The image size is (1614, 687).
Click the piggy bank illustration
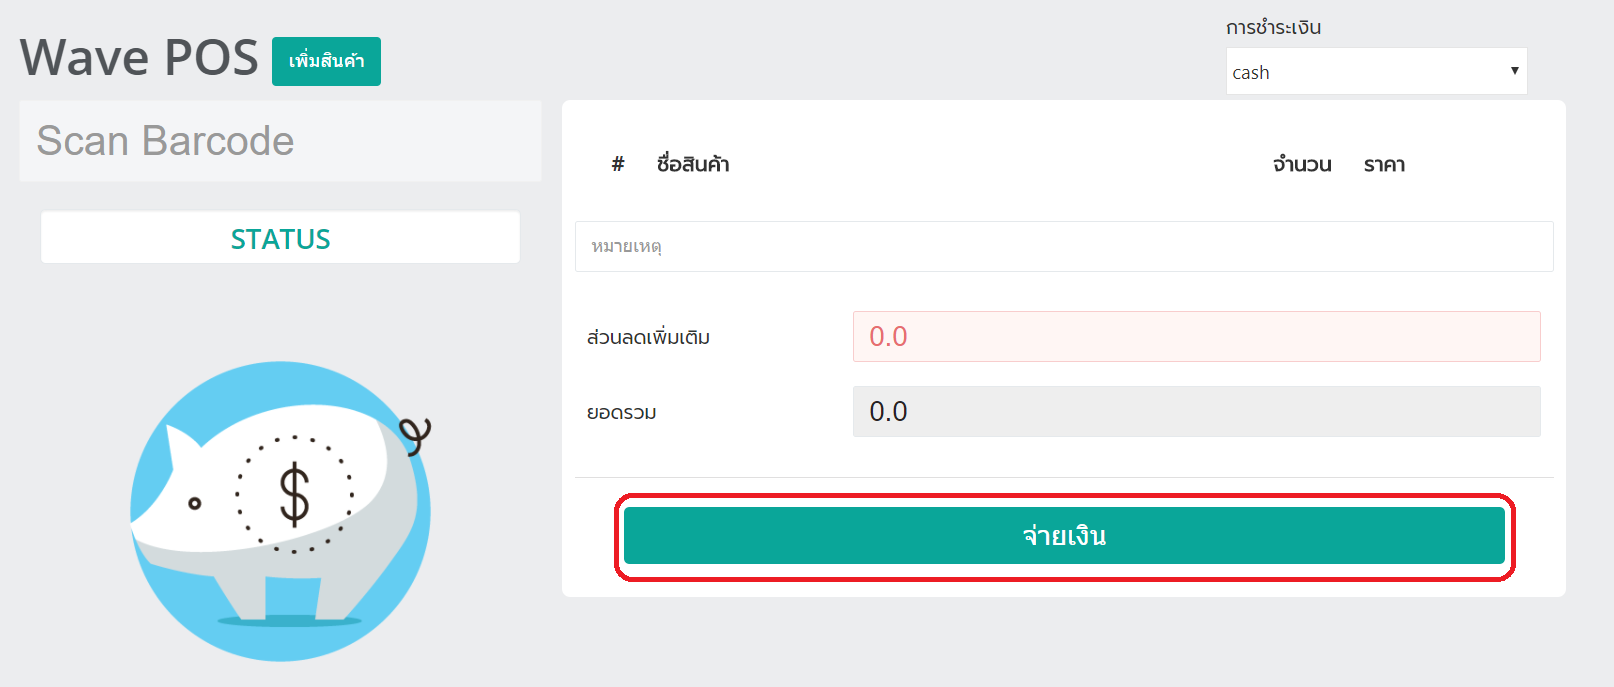[281, 510]
